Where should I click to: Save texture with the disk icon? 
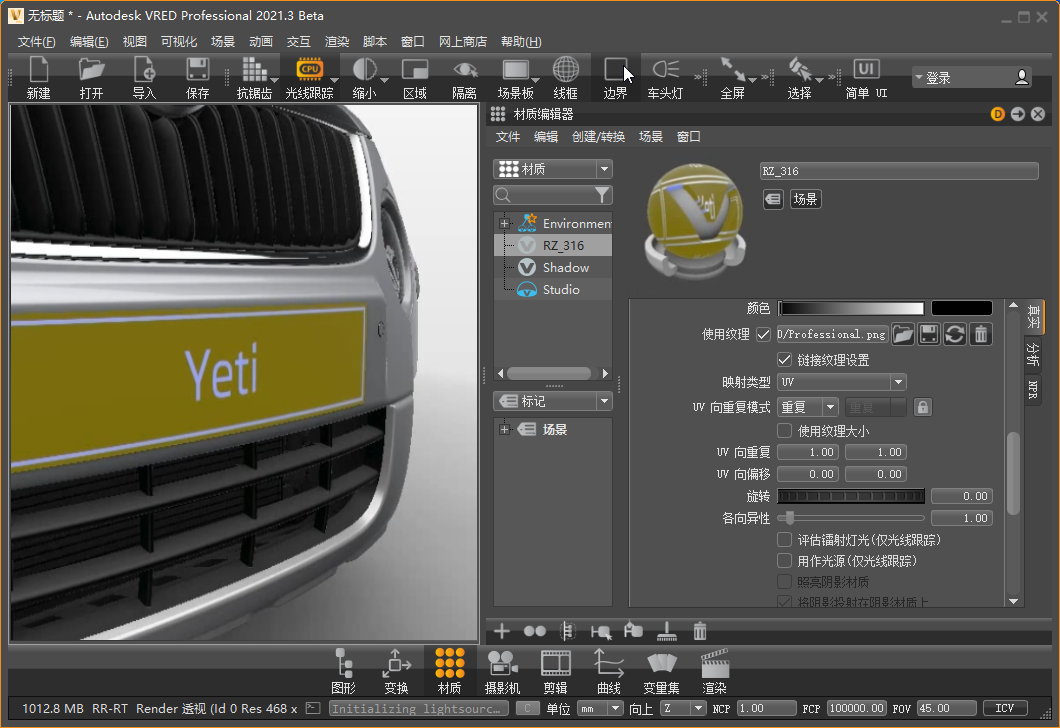coord(929,334)
